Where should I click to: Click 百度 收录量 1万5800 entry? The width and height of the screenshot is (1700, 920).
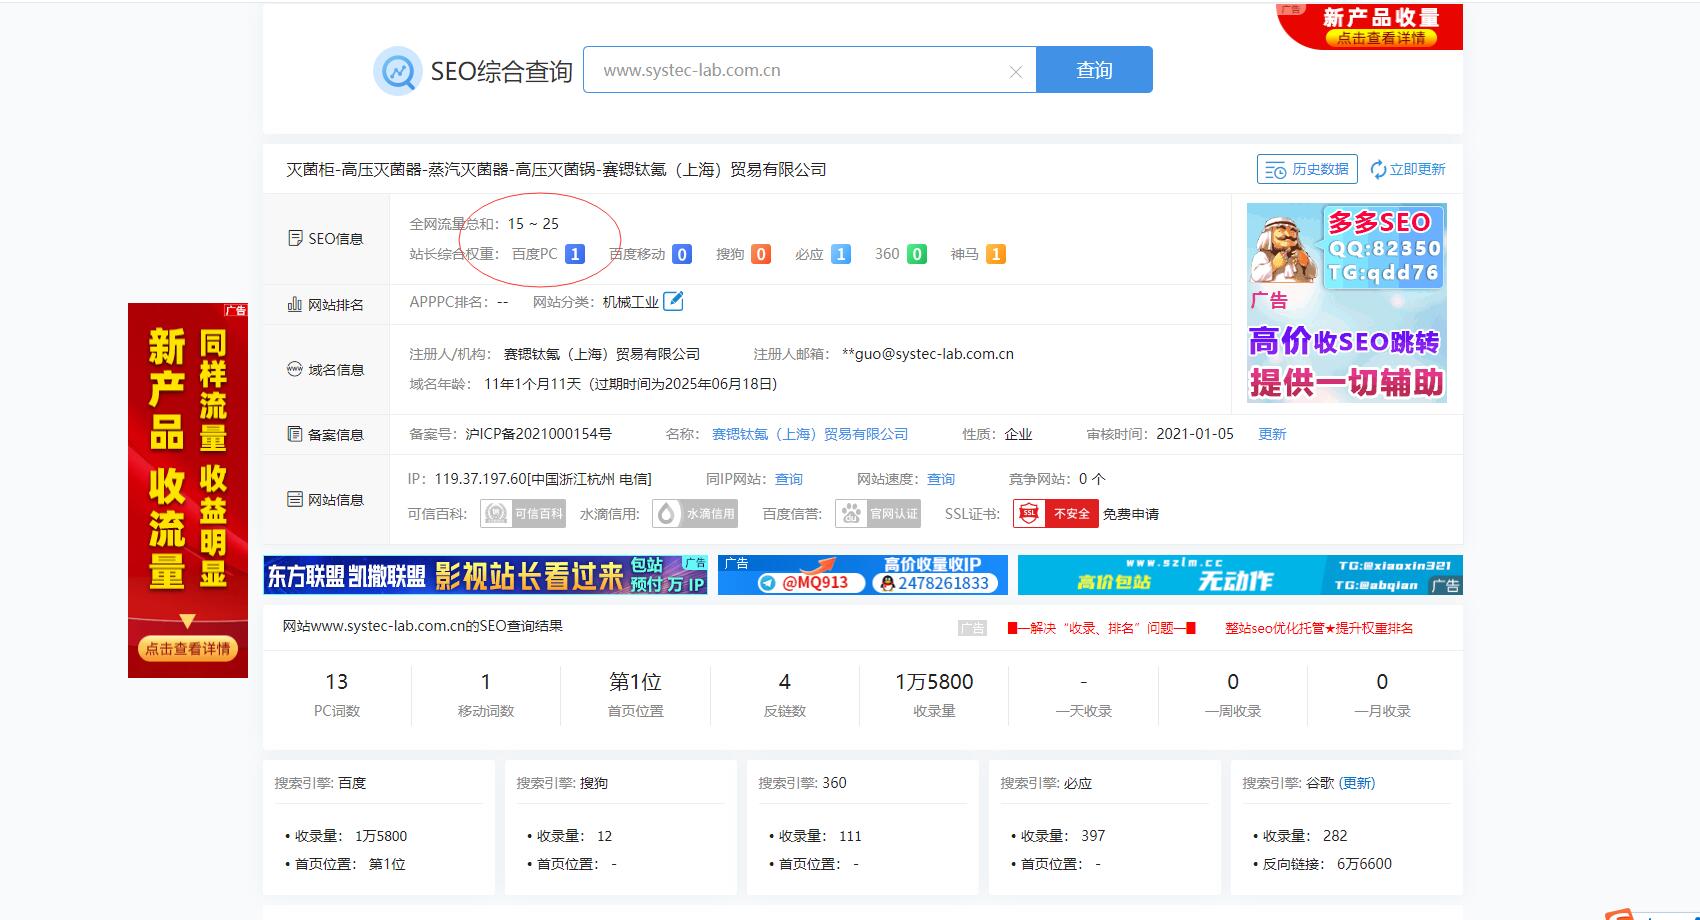[351, 836]
